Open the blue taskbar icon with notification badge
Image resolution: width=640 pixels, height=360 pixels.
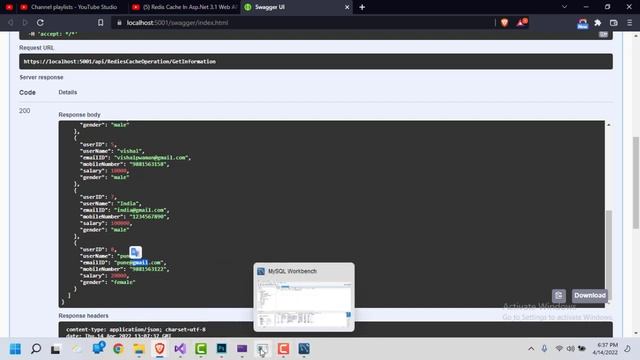tap(98, 348)
